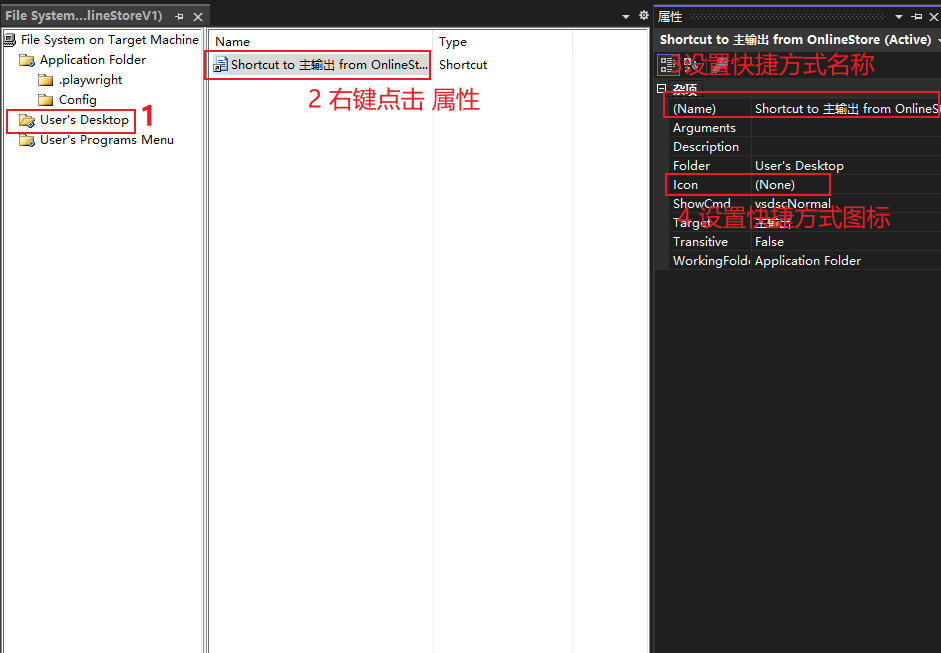
Task: Pin the File System editor panel open
Action: (180, 15)
